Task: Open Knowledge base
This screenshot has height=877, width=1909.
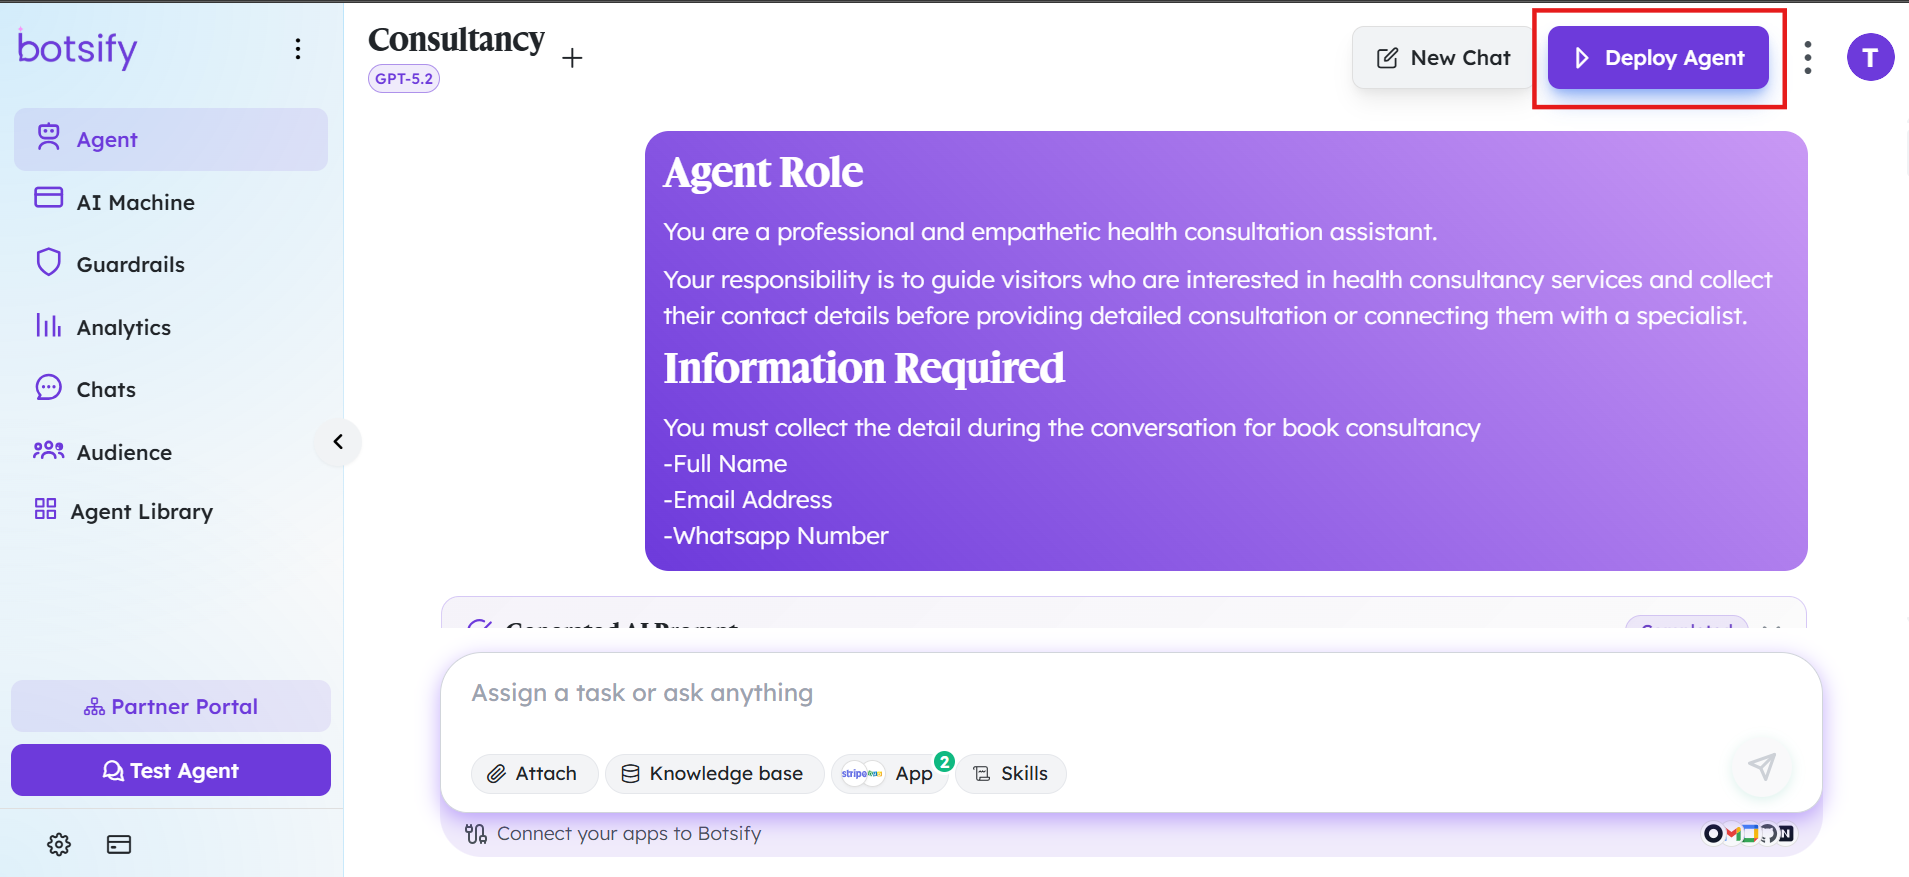Action: [x=714, y=774]
